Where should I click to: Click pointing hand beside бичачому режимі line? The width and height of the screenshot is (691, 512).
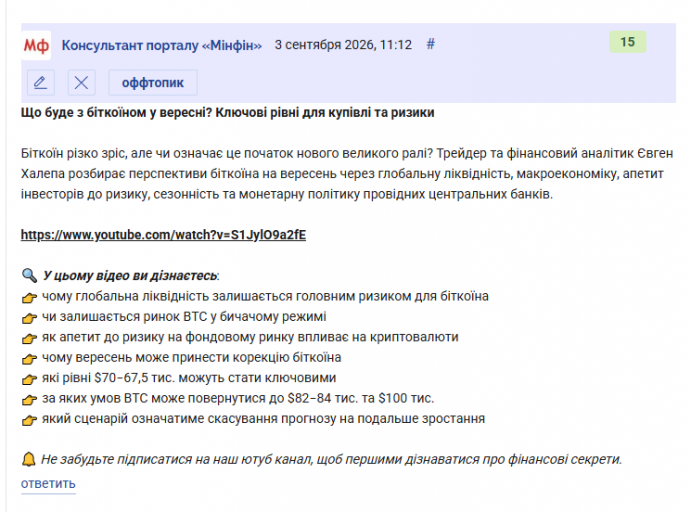tap(30, 318)
